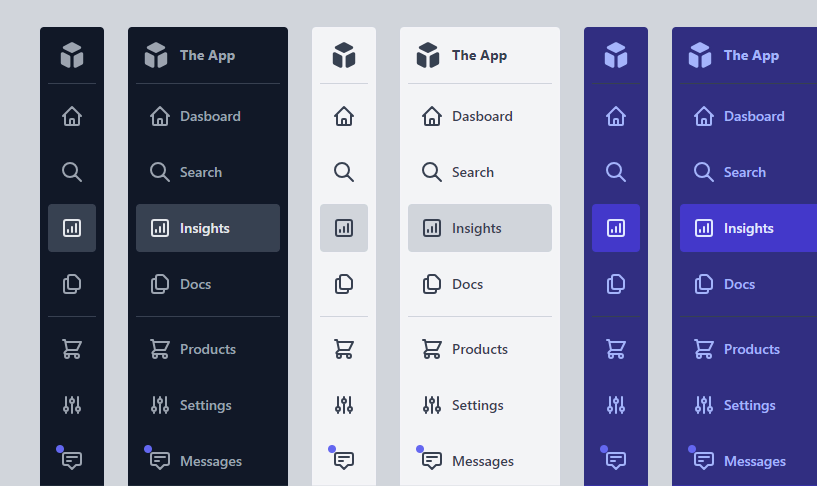817x486 pixels.
Task: Open messages icon in purple collapsed sidebar
Action: [616, 461]
